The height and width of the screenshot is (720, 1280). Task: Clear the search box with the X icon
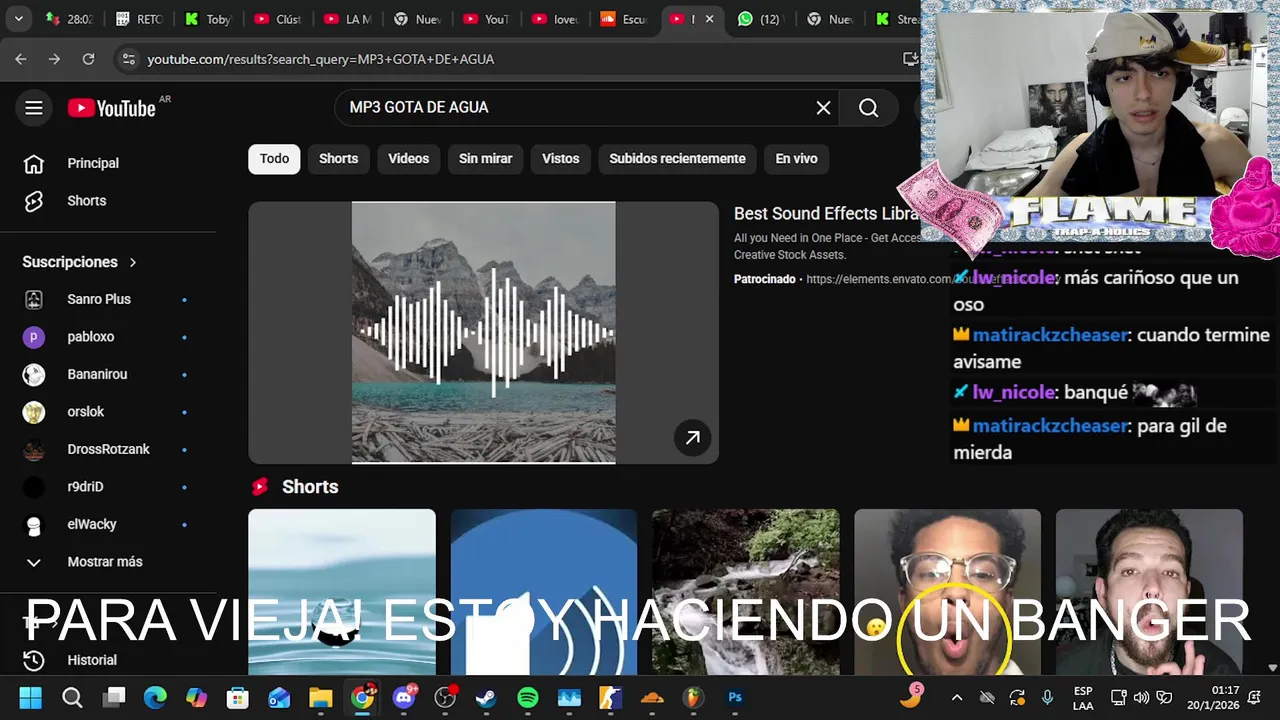(823, 108)
